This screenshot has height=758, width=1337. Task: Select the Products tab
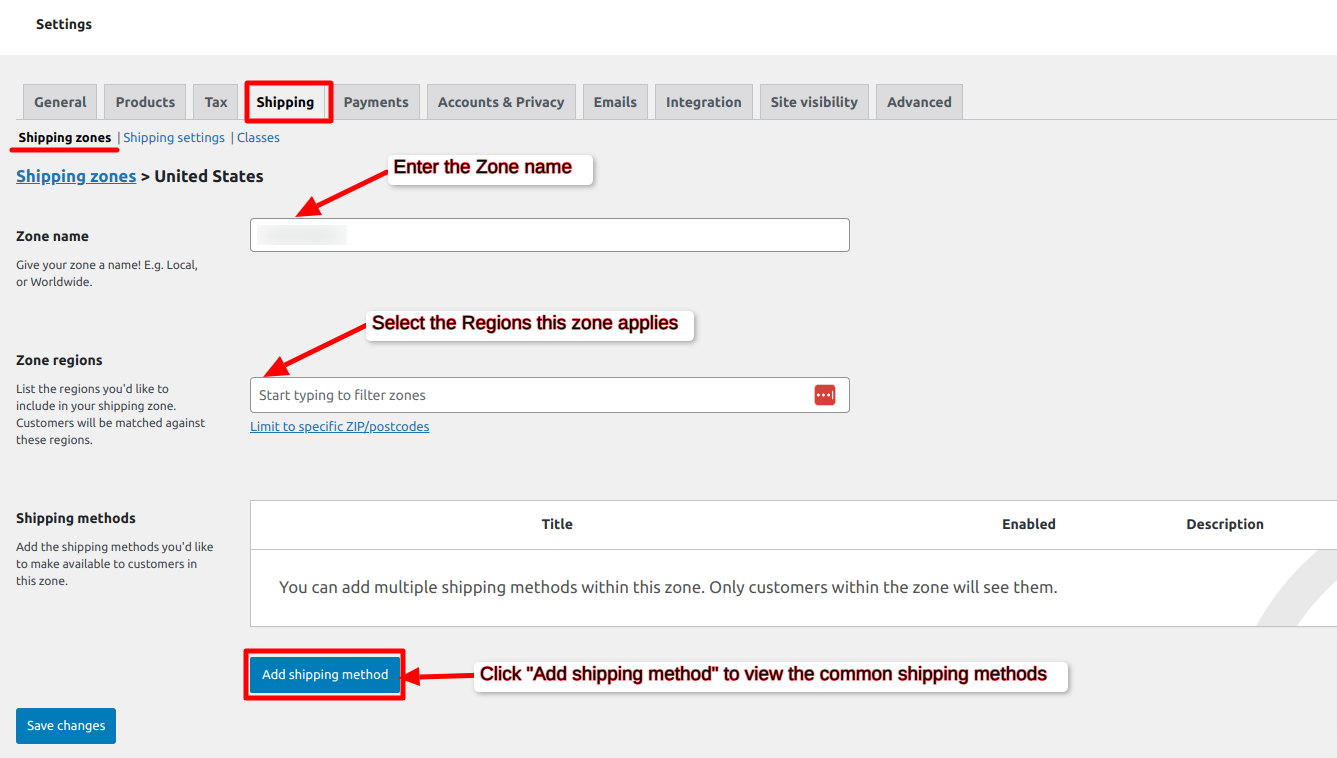point(144,101)
